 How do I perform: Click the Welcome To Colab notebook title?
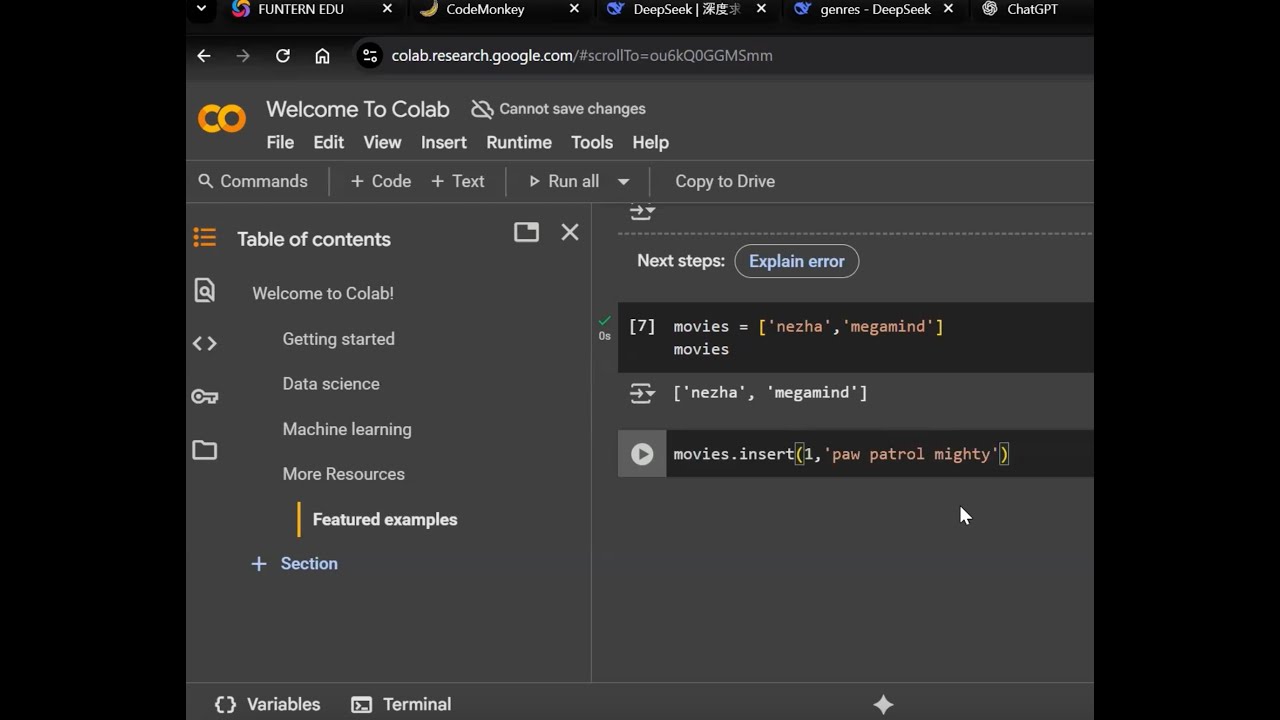(x=358, y=109)
